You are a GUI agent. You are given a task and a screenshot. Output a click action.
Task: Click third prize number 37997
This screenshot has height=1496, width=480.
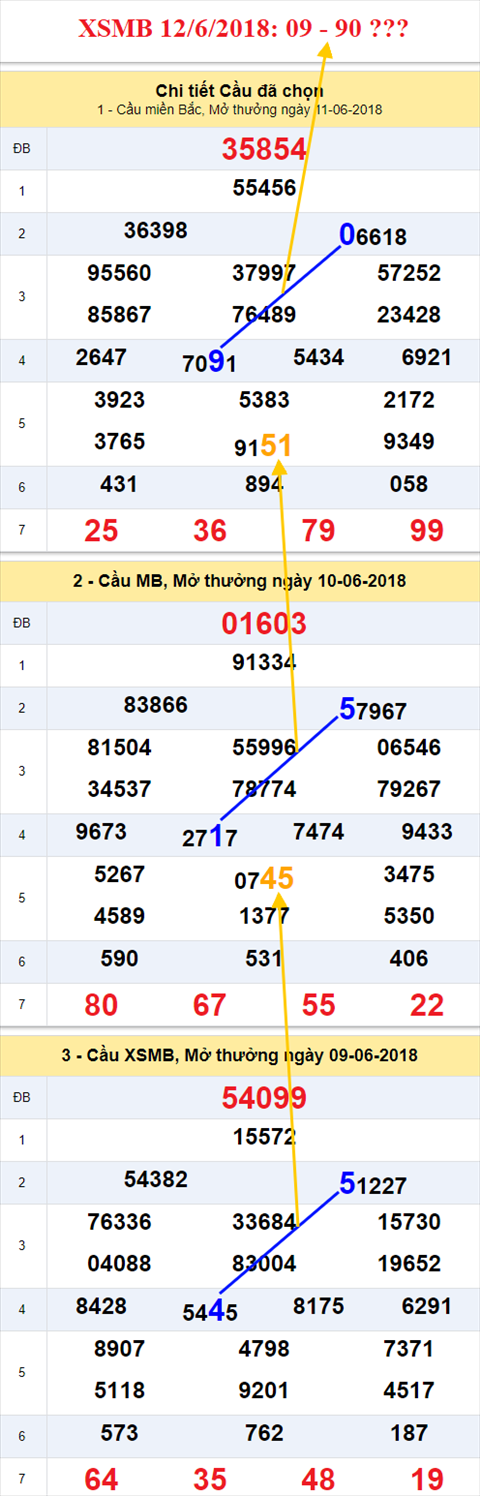coord(264,273)
